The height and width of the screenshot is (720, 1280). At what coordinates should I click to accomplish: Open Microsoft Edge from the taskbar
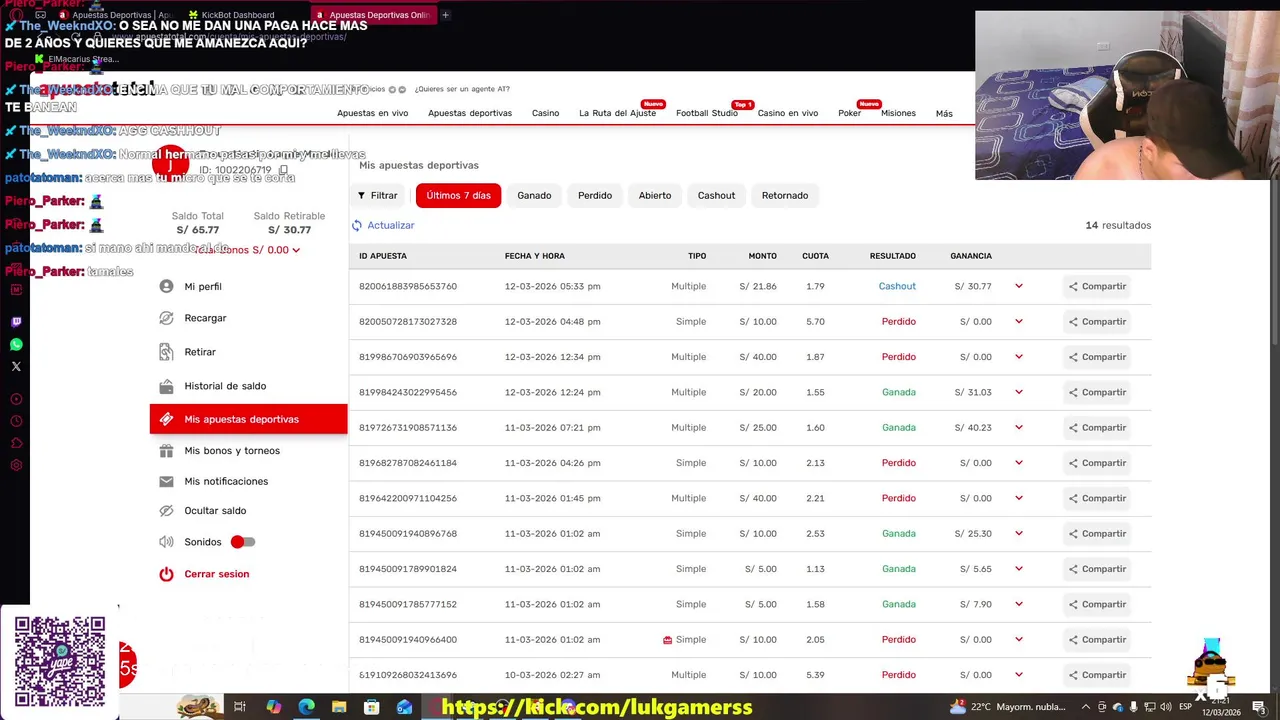[x=306, y=707]
